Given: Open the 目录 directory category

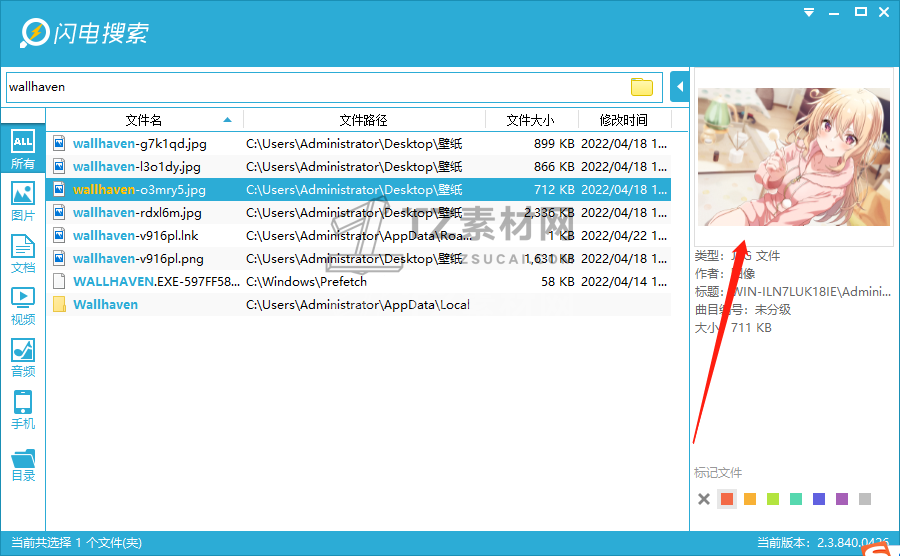Looking at the screenshot, I should pyautogui.click(x=23, y=465).
